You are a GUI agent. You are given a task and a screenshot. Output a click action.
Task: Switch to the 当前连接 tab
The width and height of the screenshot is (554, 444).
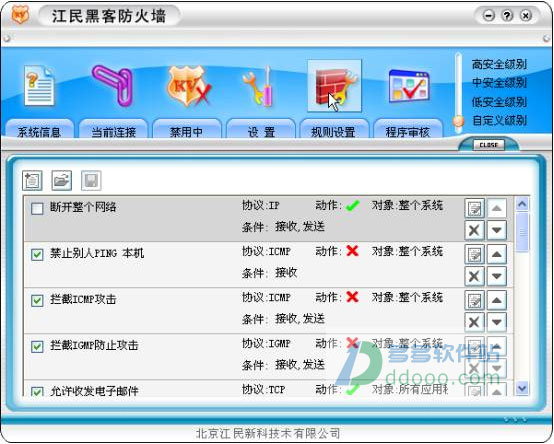(113, 129)
